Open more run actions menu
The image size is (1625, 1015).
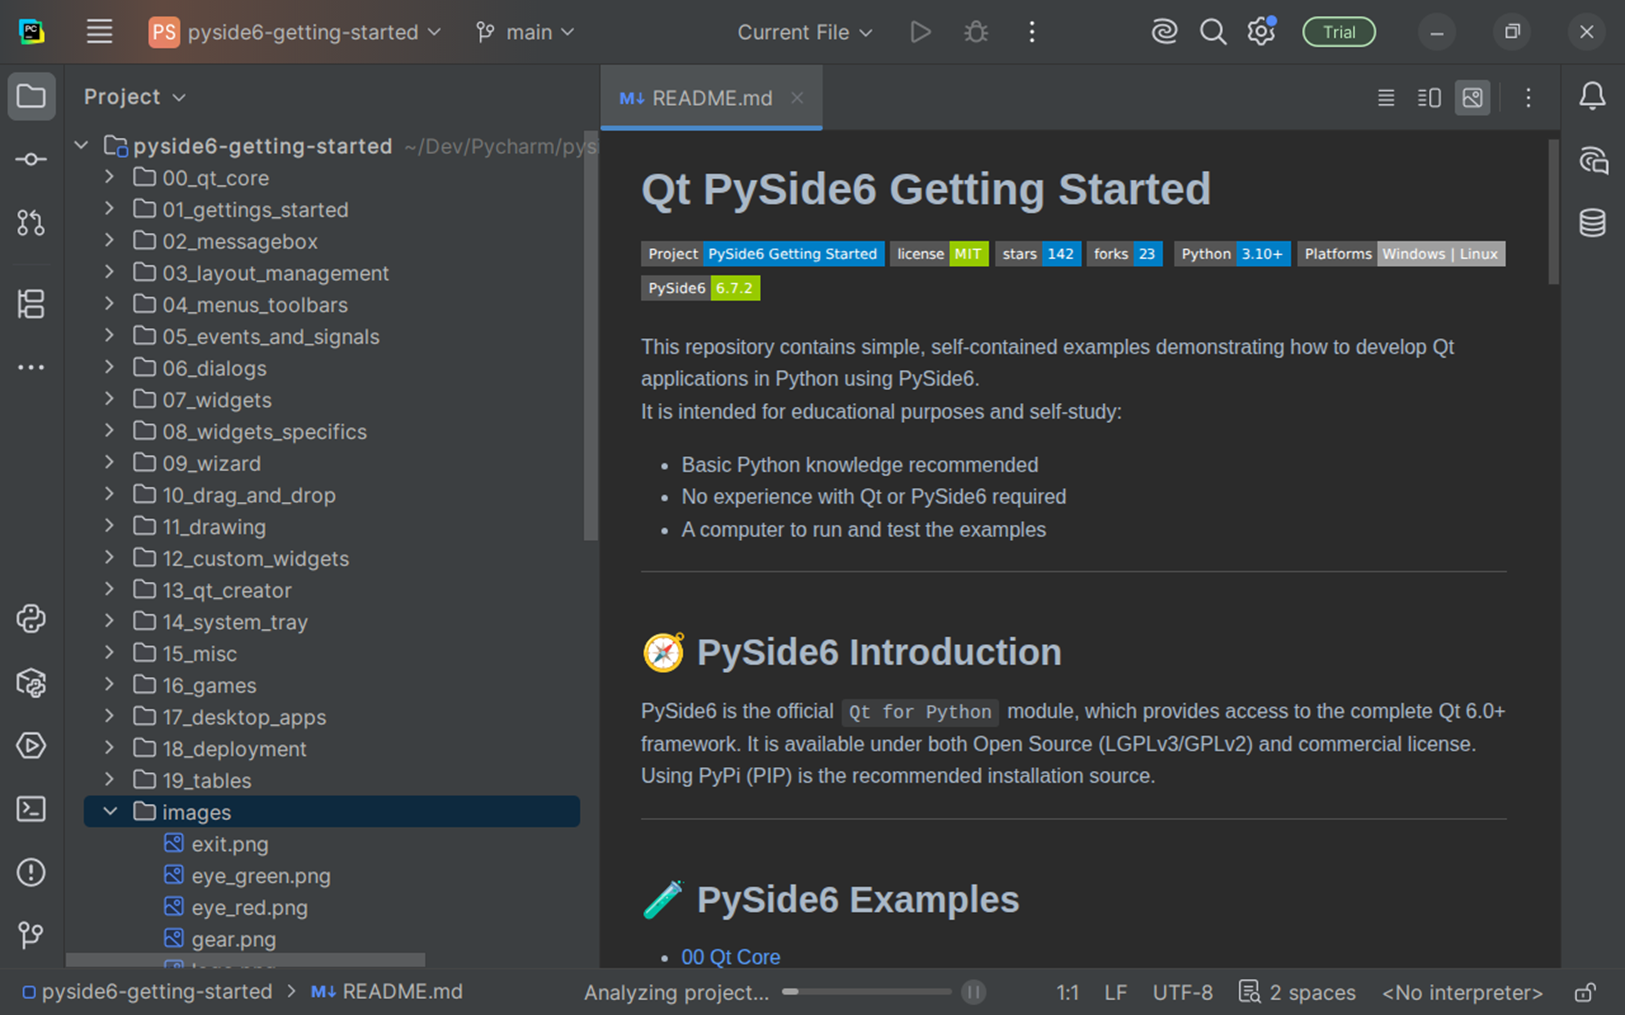1032,32
